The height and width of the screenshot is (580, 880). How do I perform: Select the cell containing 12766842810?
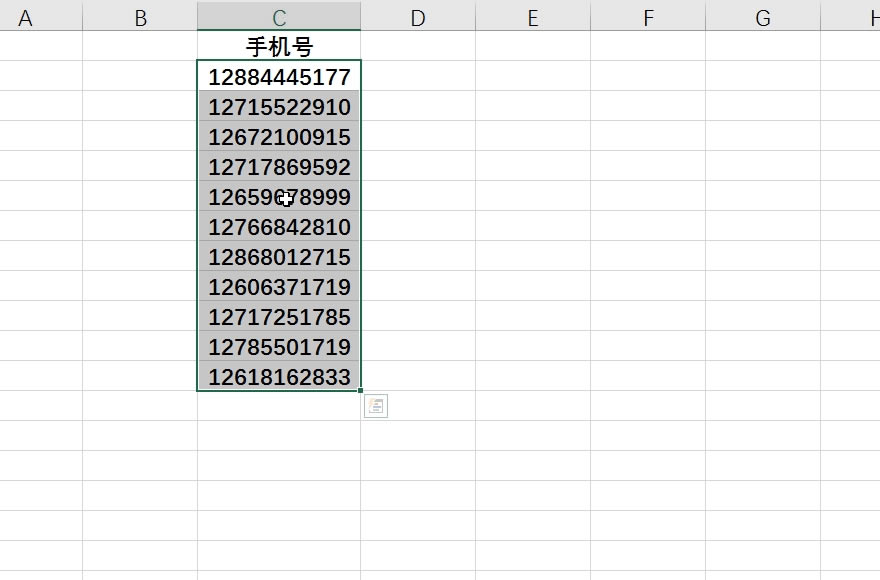[x=278, y=227]
